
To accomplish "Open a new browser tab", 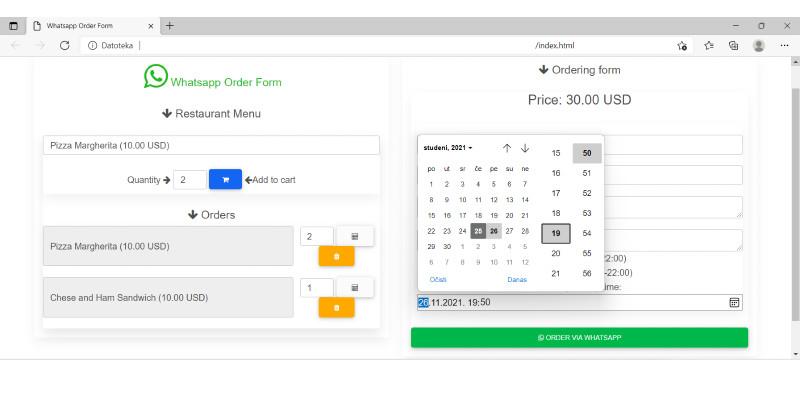I will (x=170, y=25).
